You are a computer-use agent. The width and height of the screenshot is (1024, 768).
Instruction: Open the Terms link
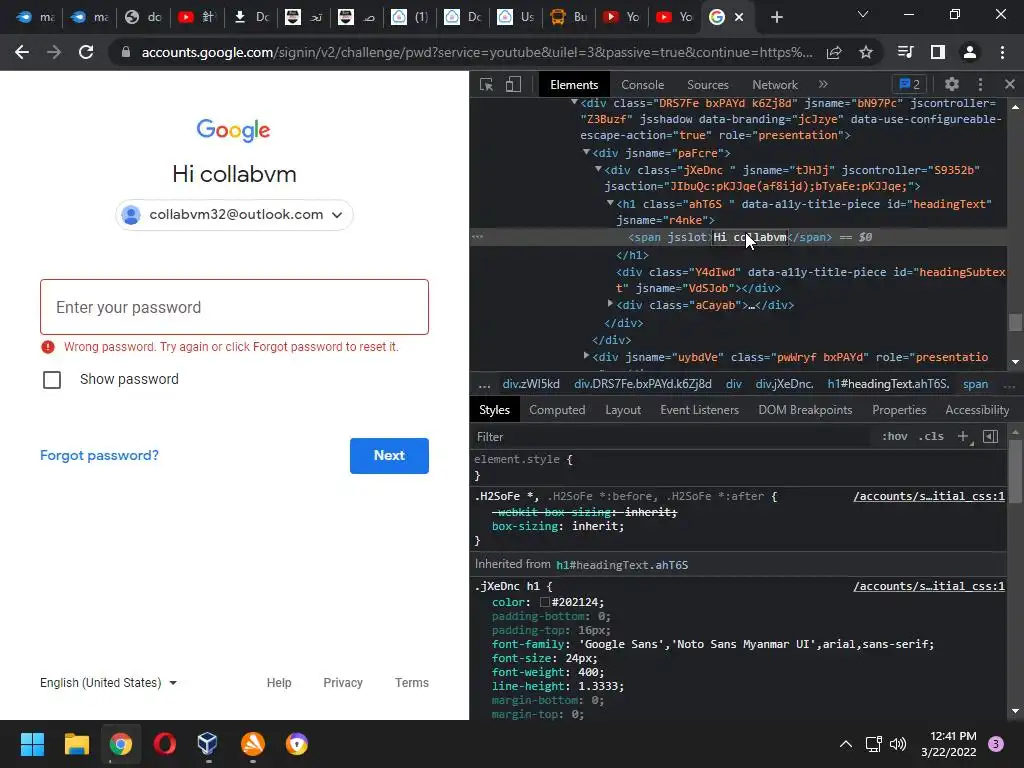pos(411,682)
